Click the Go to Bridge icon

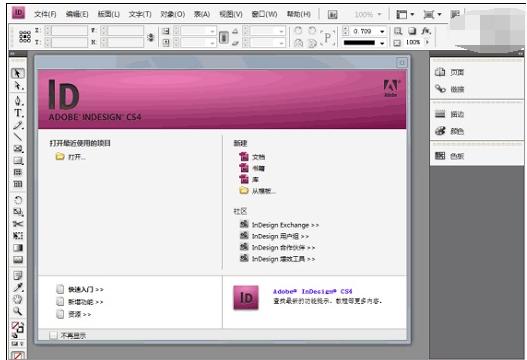[x=332, y=14]
